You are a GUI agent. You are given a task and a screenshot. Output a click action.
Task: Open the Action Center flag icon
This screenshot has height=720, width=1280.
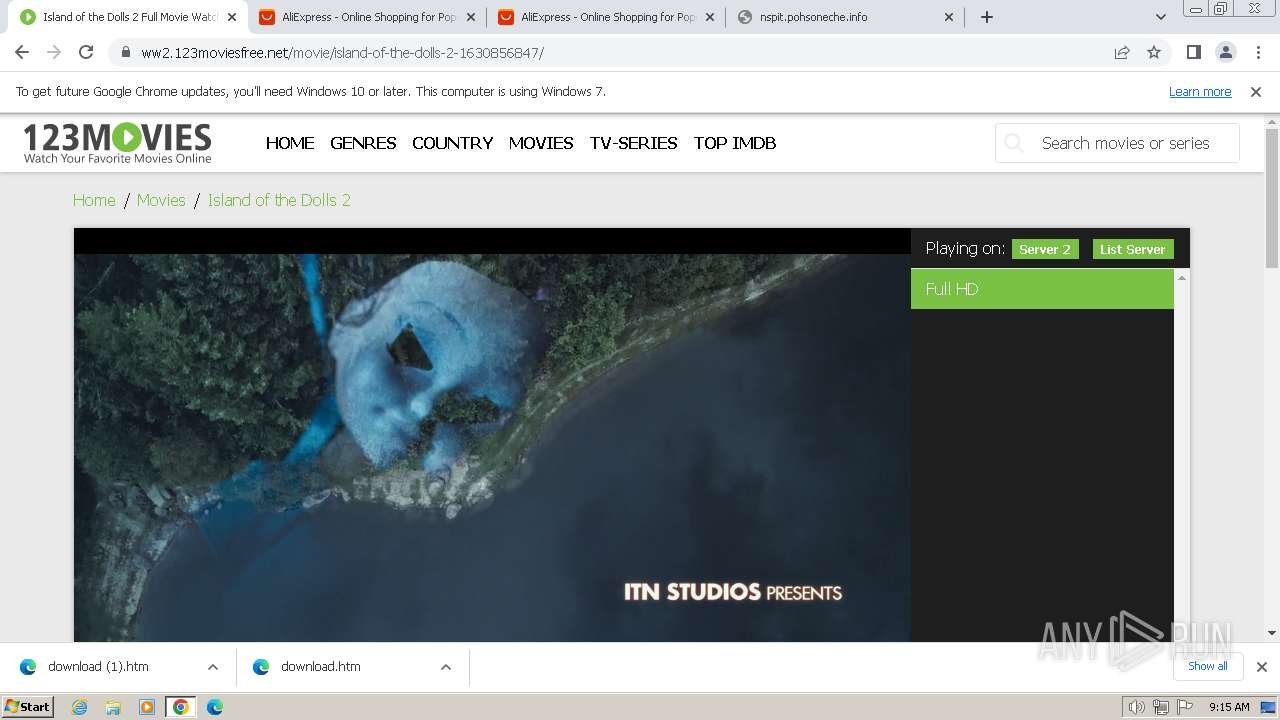pyautogui.click(x=1185, y=707)
